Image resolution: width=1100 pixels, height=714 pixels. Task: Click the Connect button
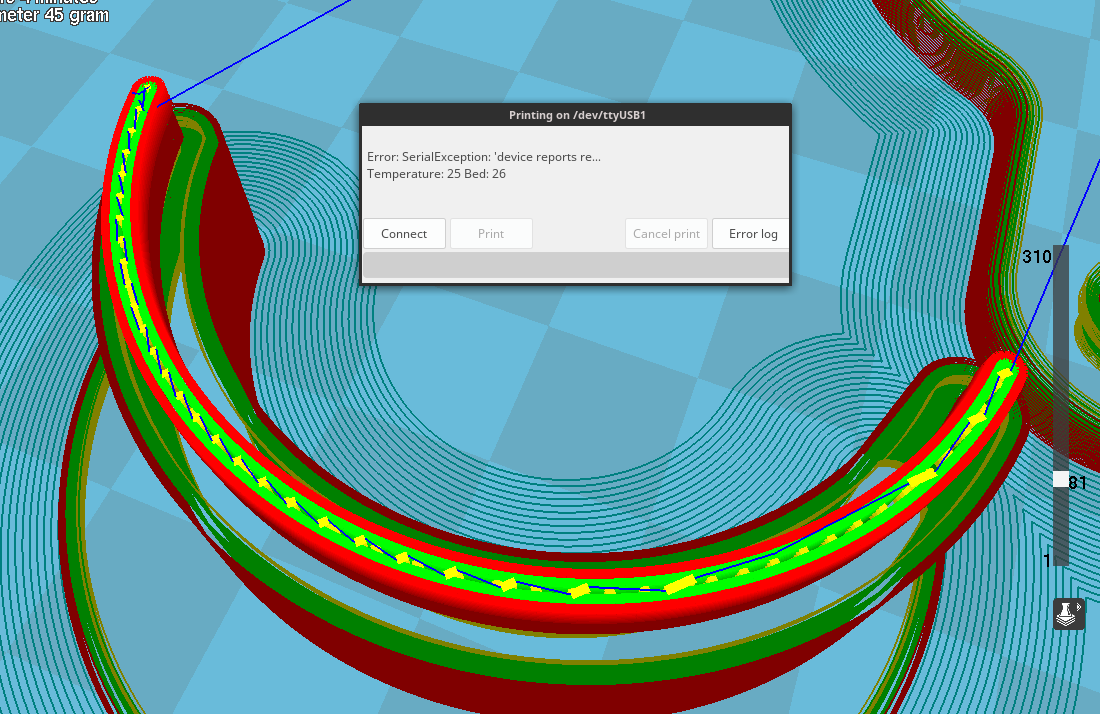click(404, 234)
